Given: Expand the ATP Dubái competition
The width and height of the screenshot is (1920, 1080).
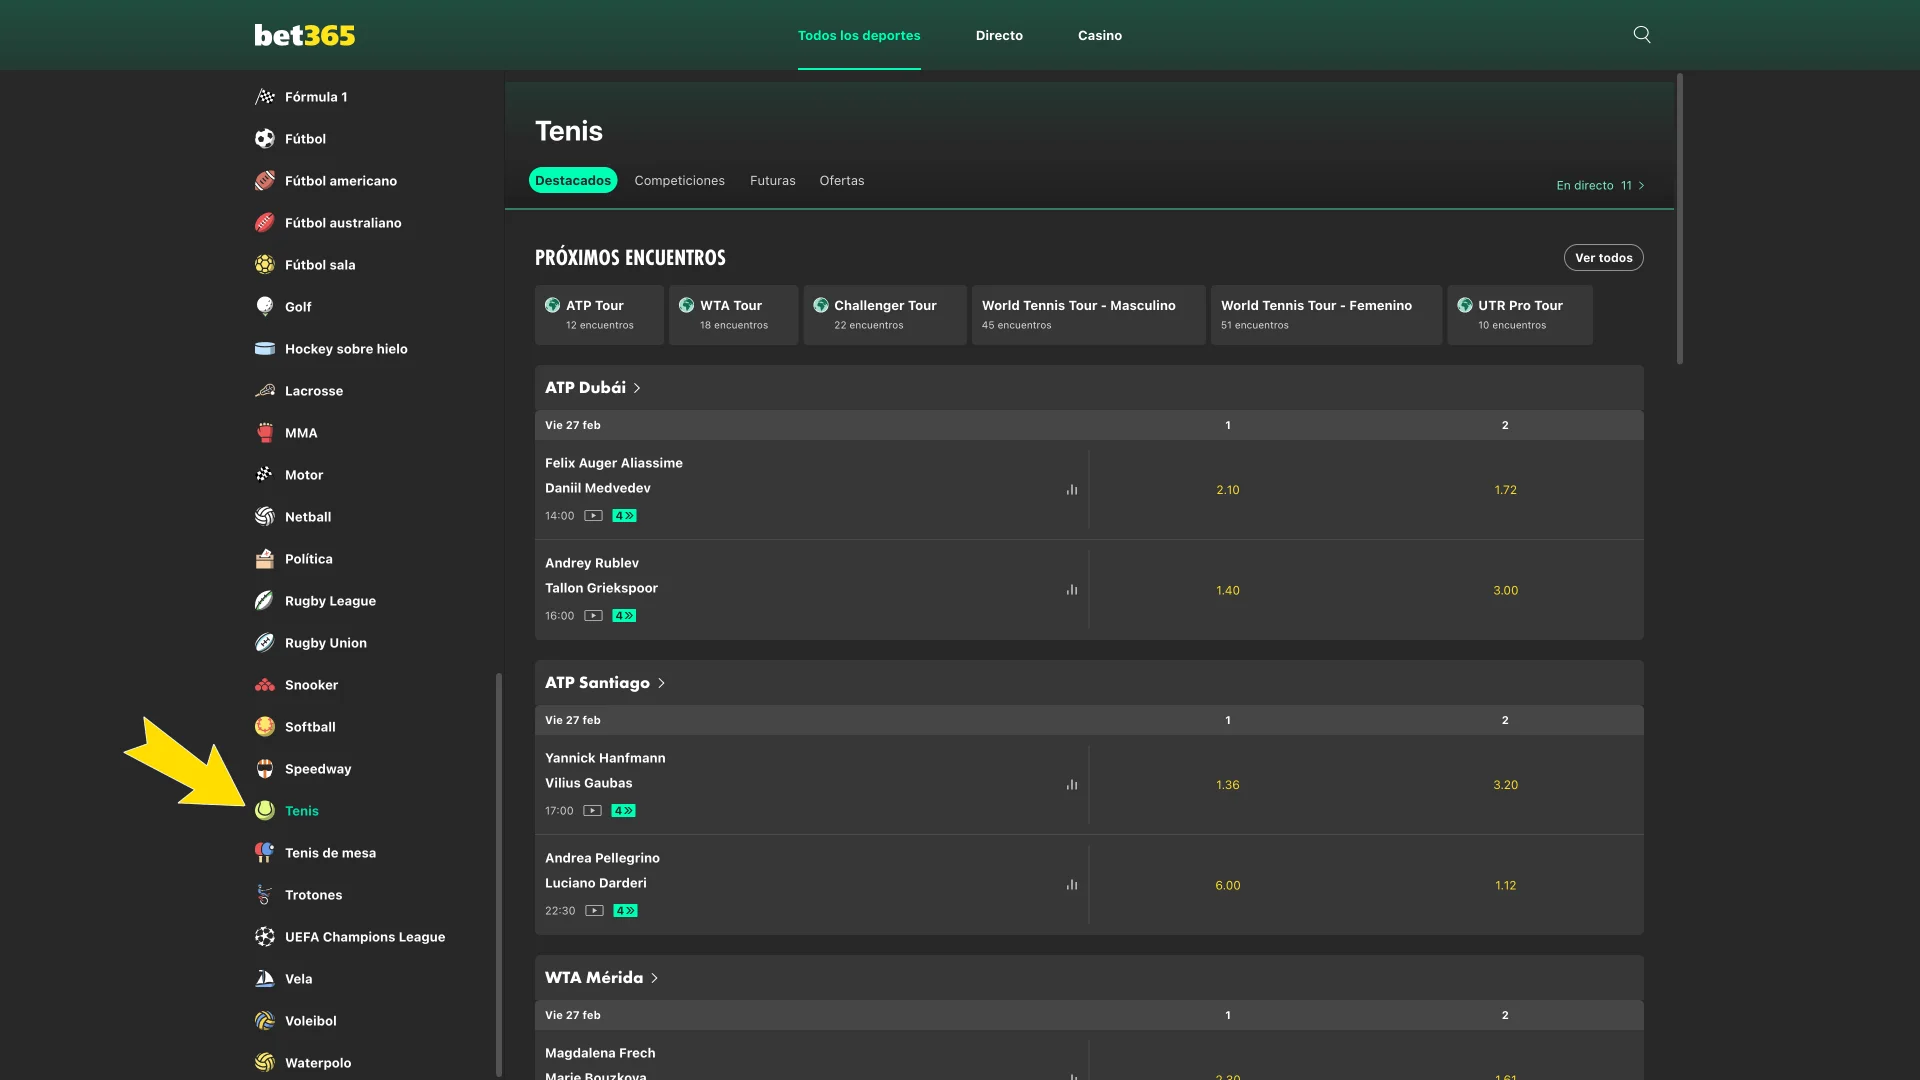Looking at the screenshot, I should pos(637,387).
